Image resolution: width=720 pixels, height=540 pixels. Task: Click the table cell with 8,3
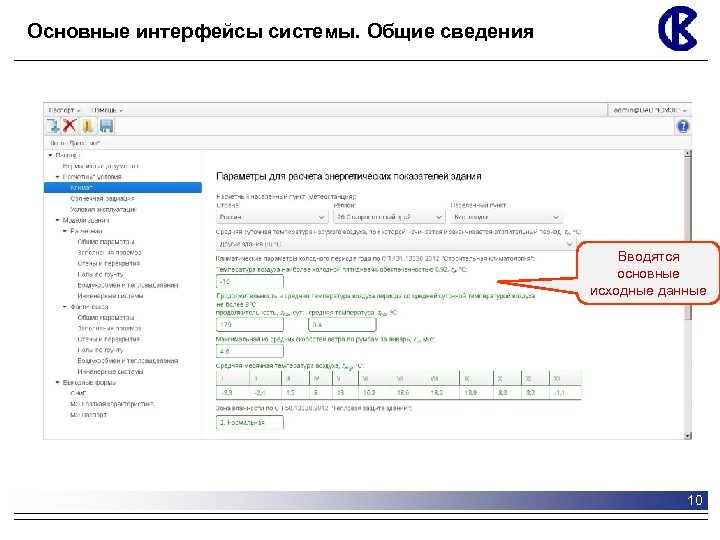[507, 393]
